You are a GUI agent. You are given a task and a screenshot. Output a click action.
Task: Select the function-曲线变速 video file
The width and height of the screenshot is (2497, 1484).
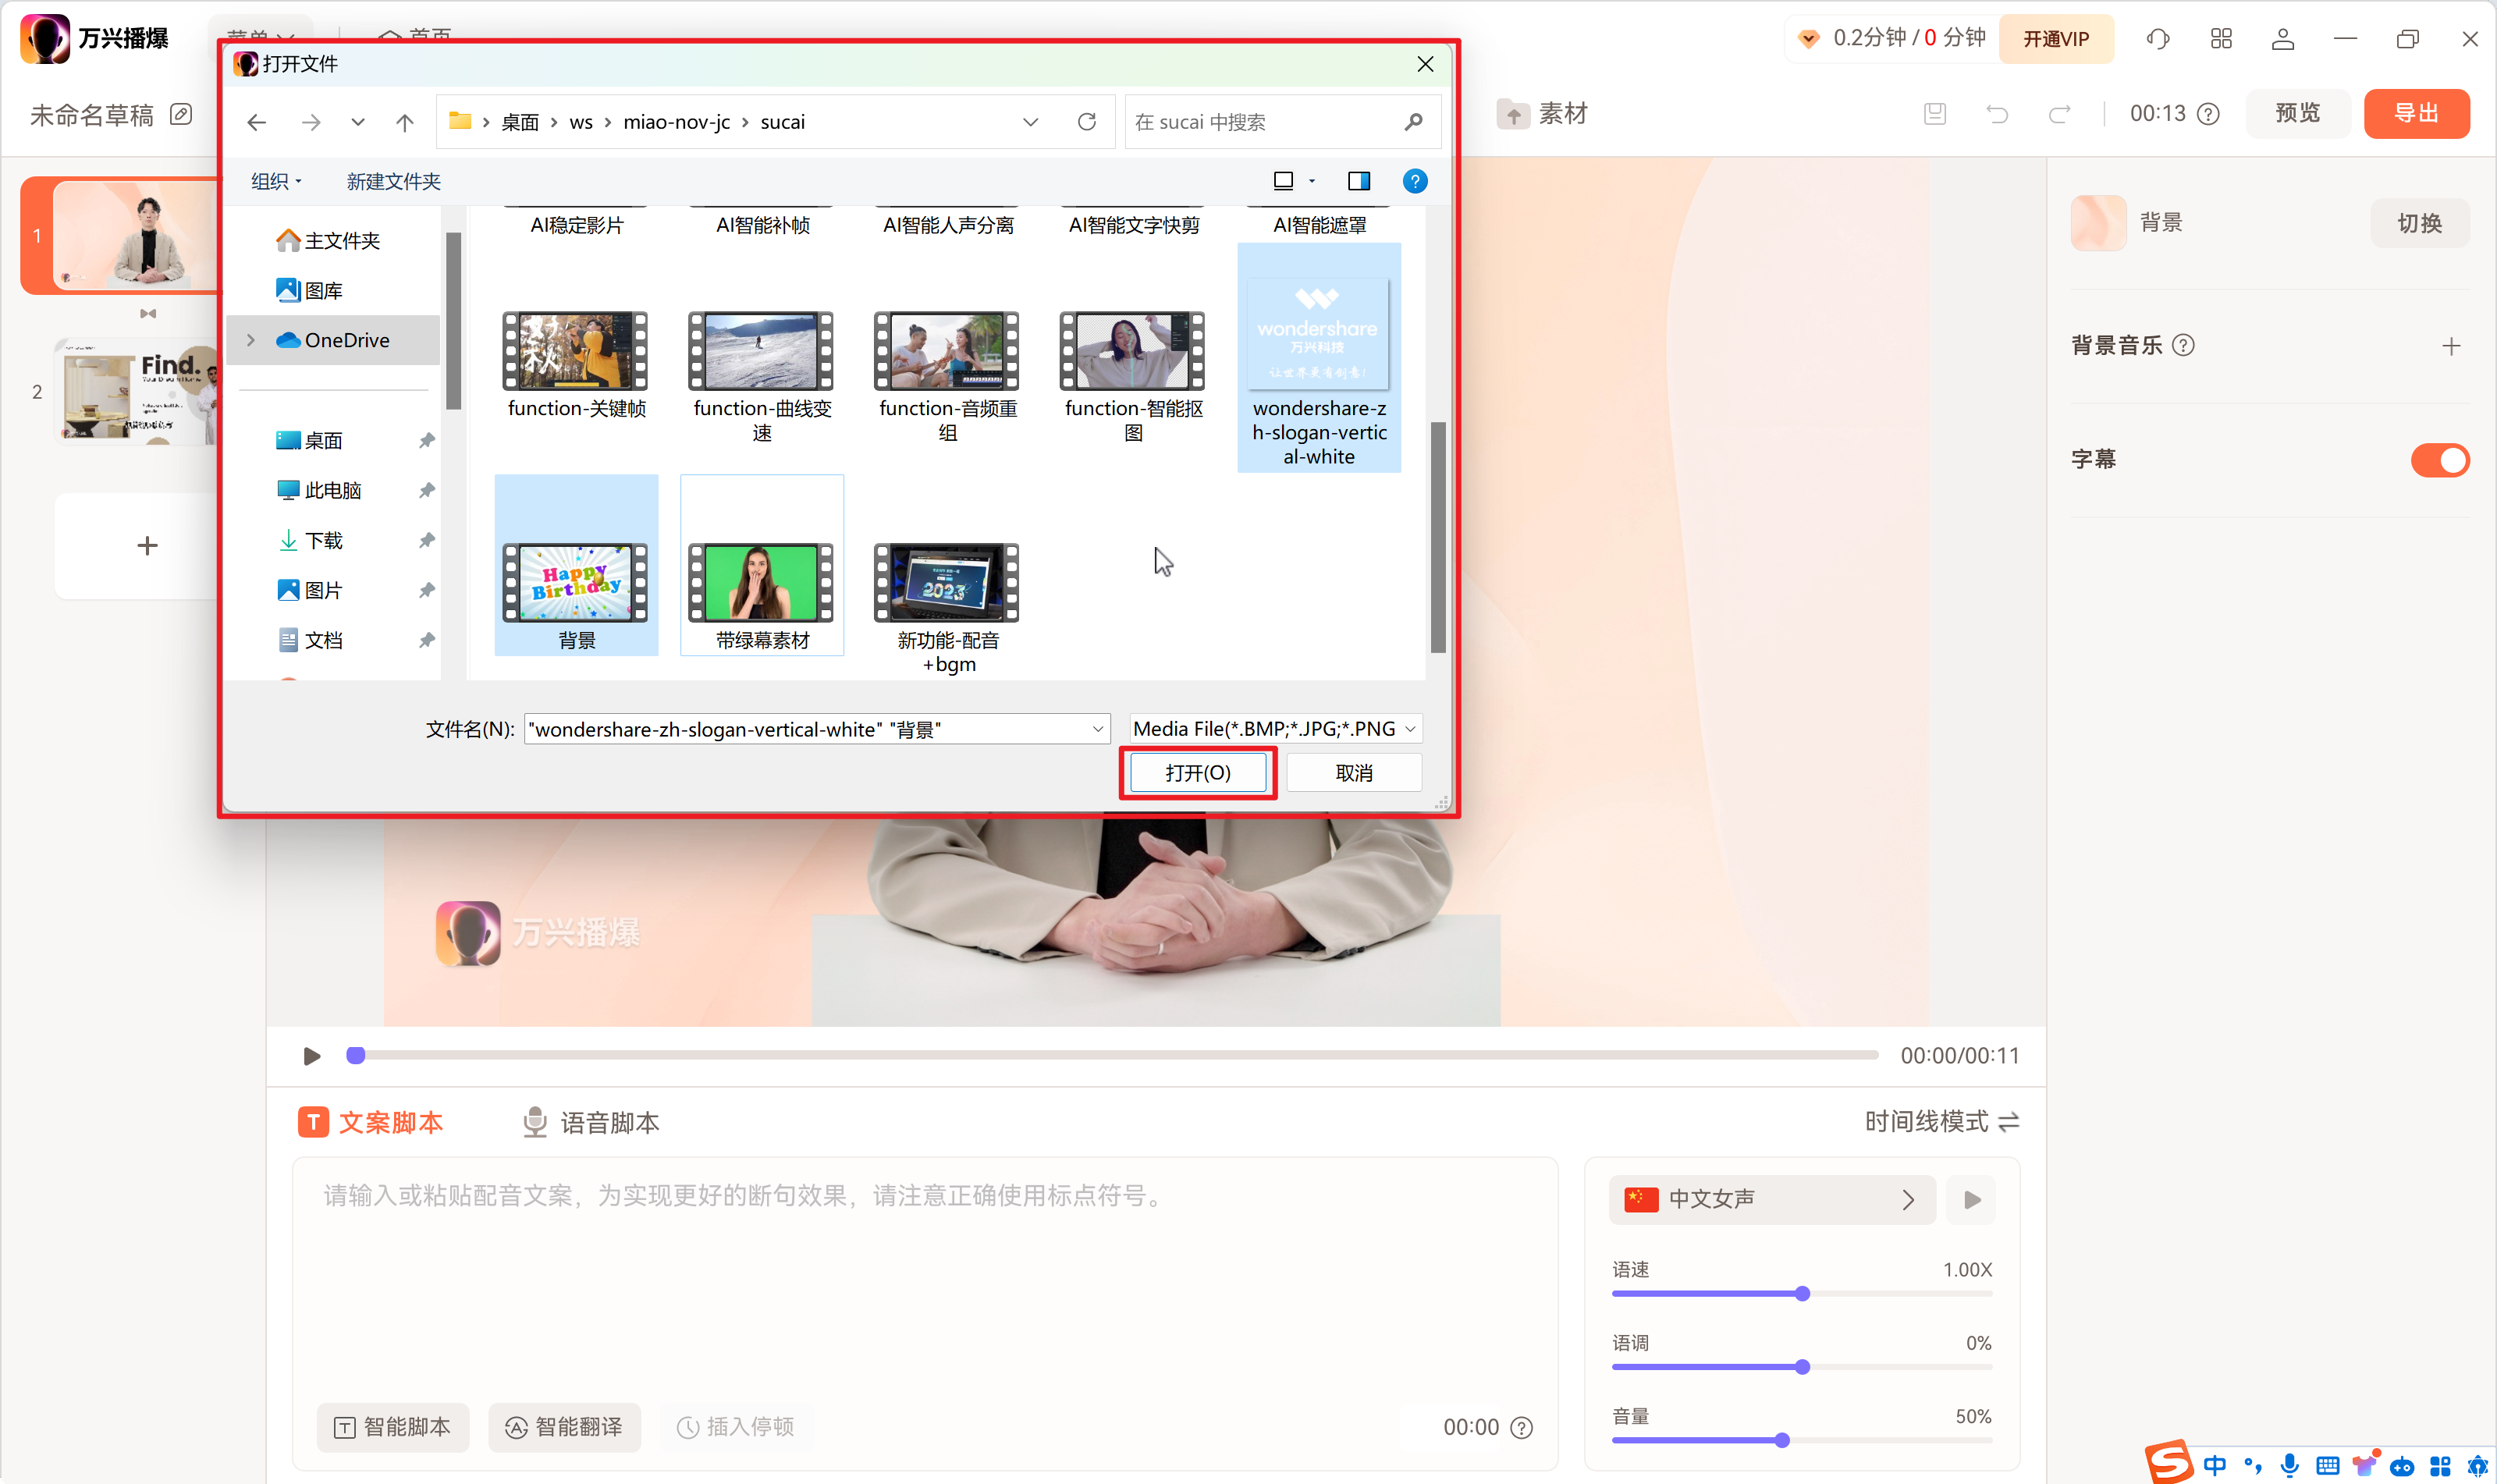pos(762,376)
